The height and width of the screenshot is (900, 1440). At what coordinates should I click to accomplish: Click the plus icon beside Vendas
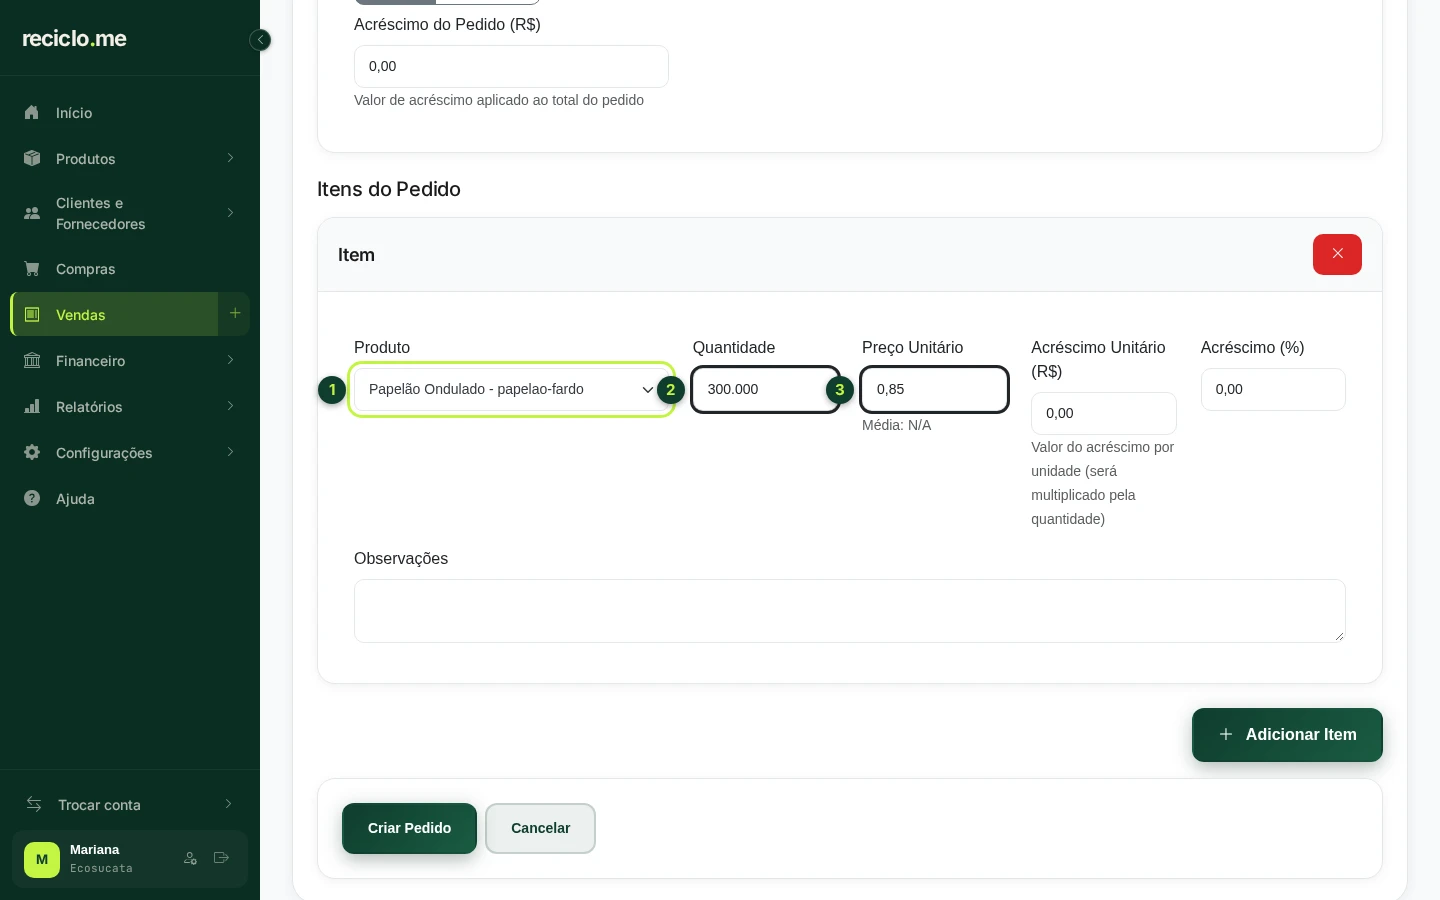pos(235,314)
